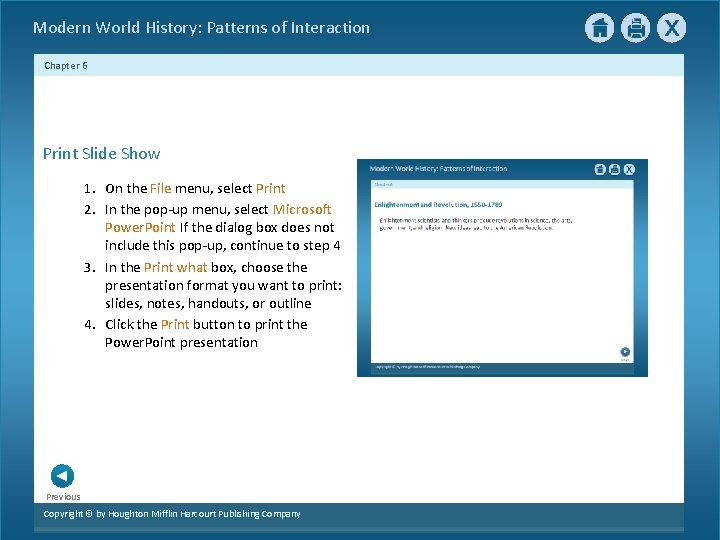The height and width of the screenshot is (540, 720).
Task: Click the 'Chapter 6' bar label
Action: coord(66,66)
